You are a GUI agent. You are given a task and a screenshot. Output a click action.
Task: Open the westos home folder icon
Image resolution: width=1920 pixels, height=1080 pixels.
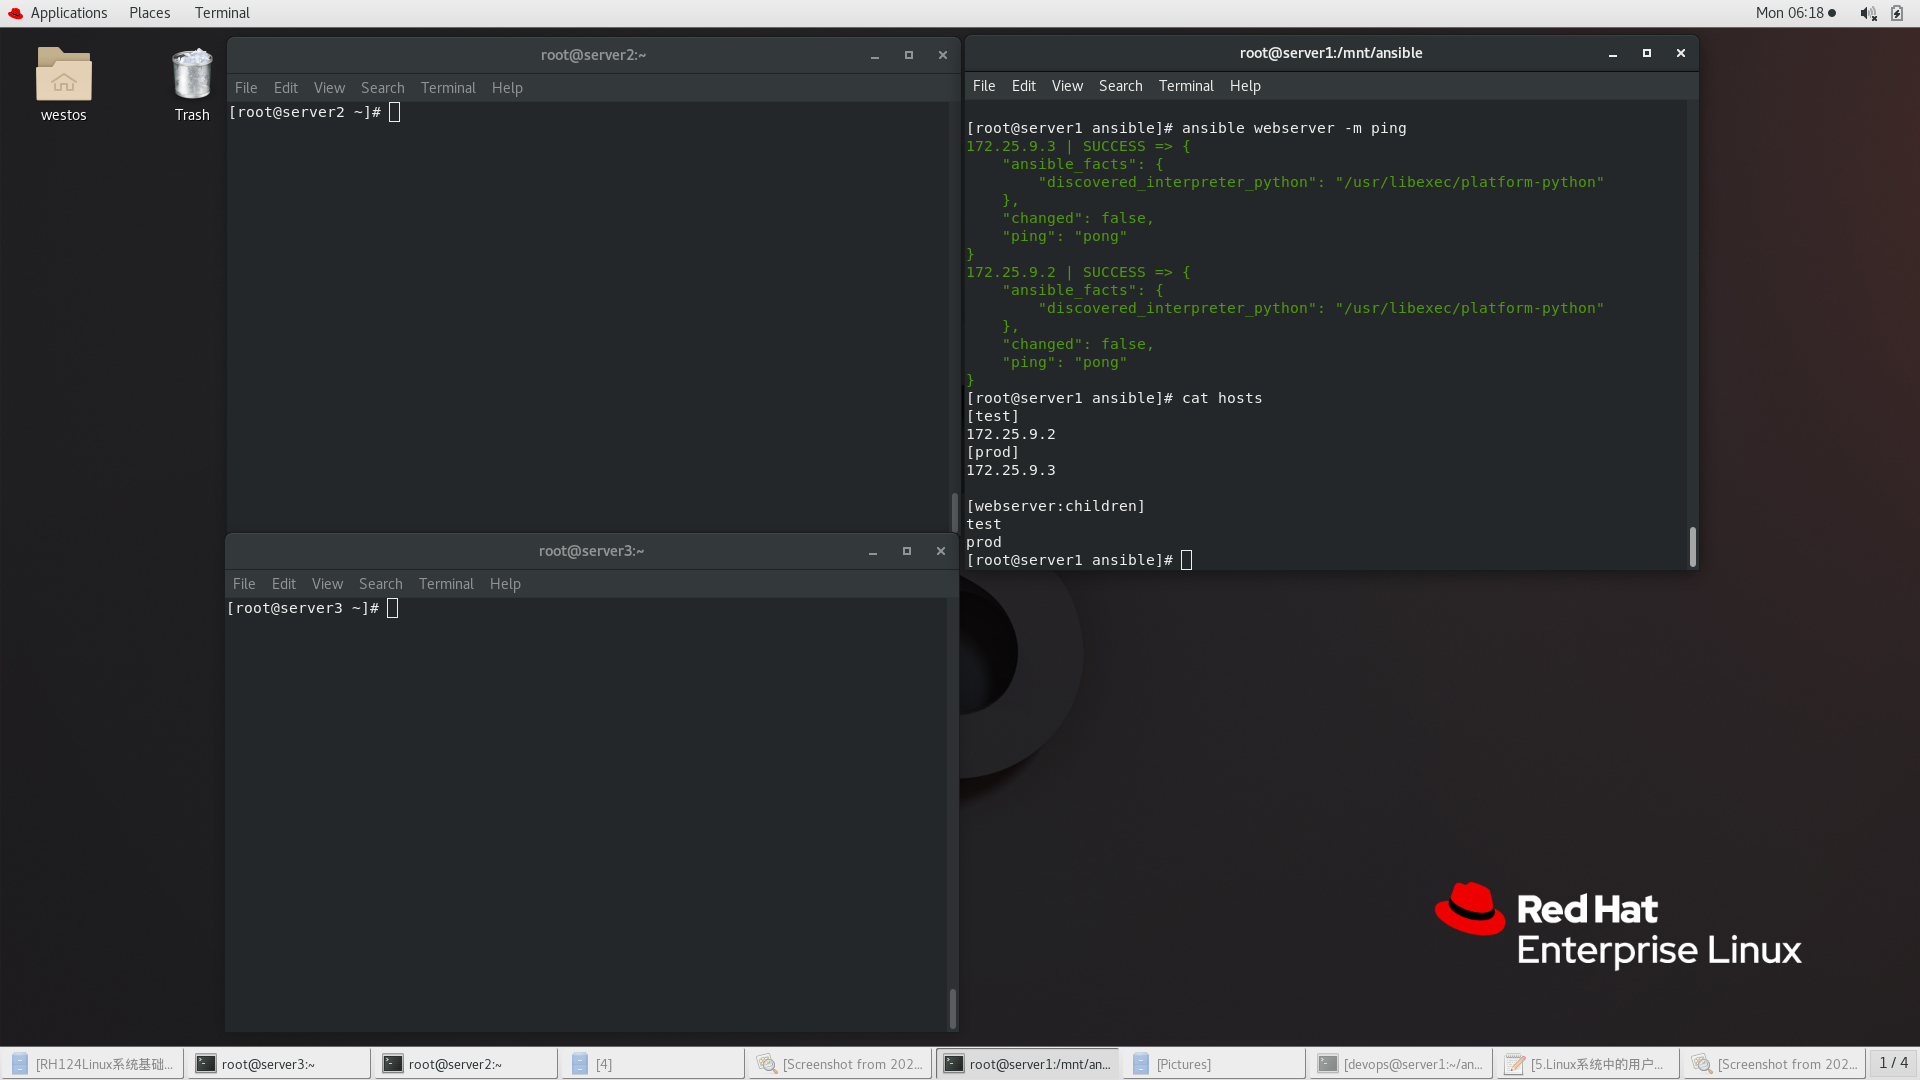63,77
